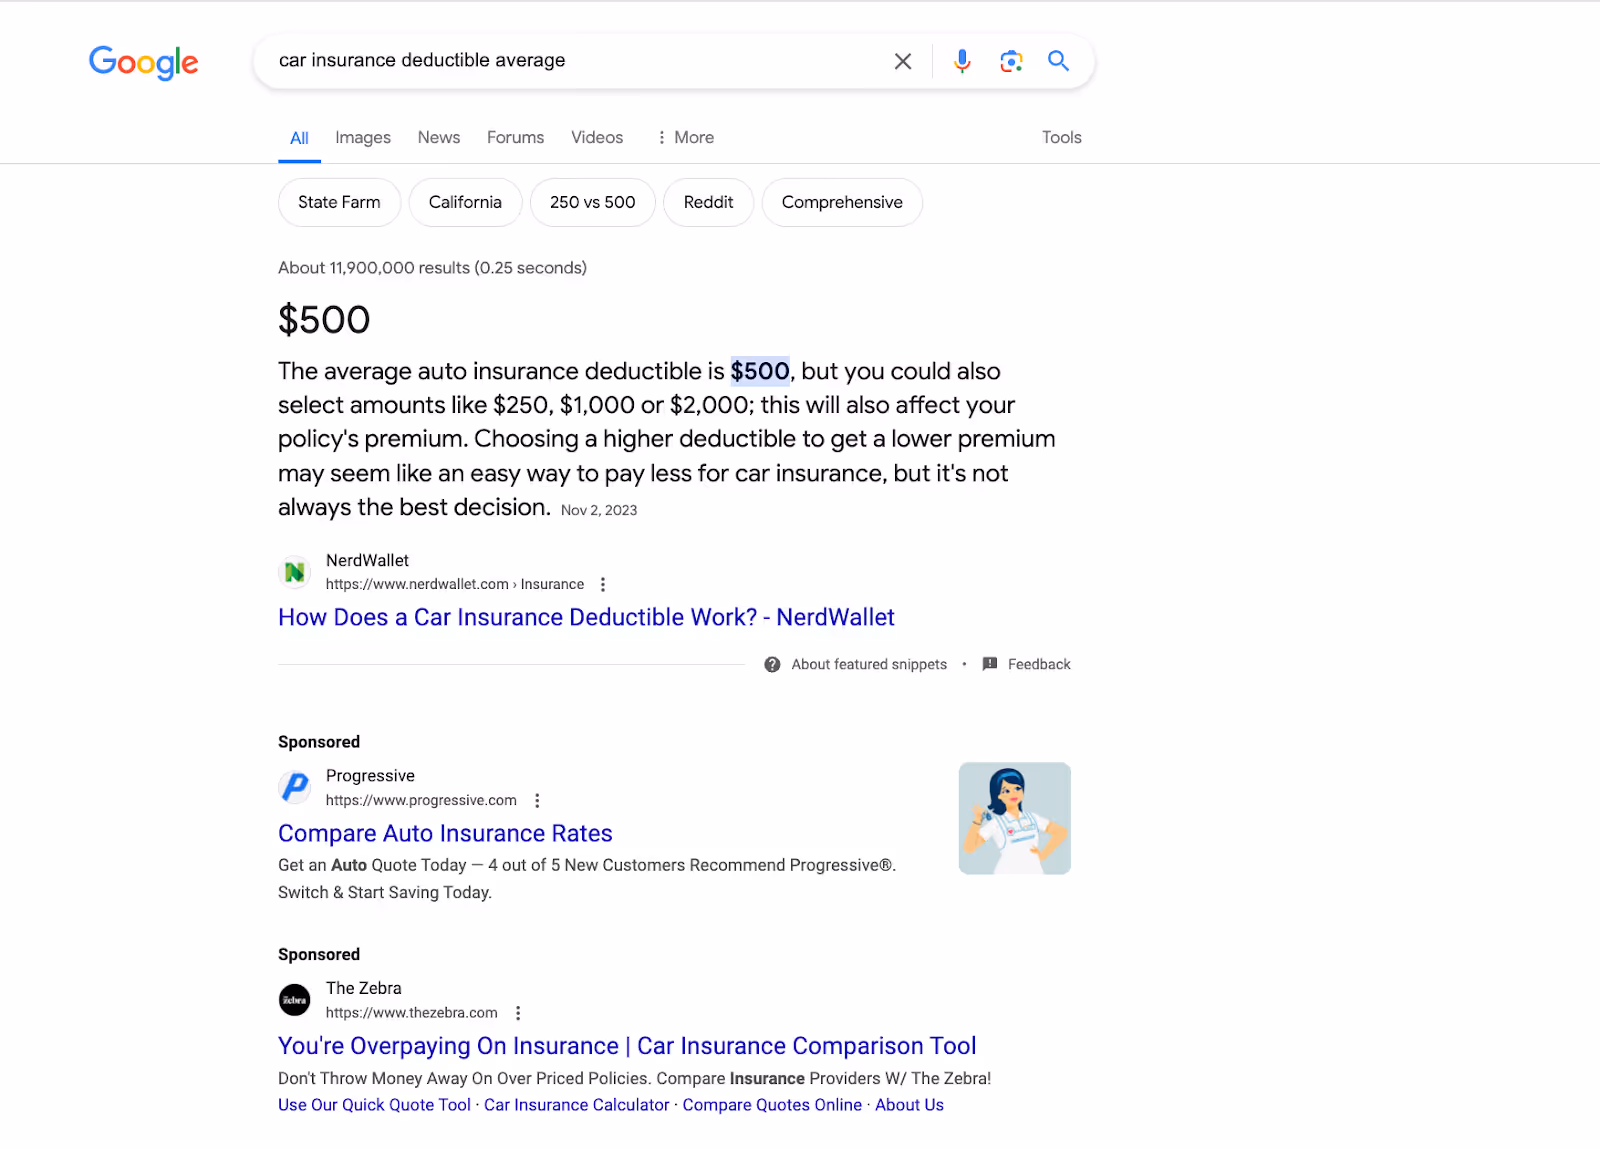Click the About featured snippets help icon
Image resolution: width=1600 pixels, height=1149 pixels.
[772, 664]
